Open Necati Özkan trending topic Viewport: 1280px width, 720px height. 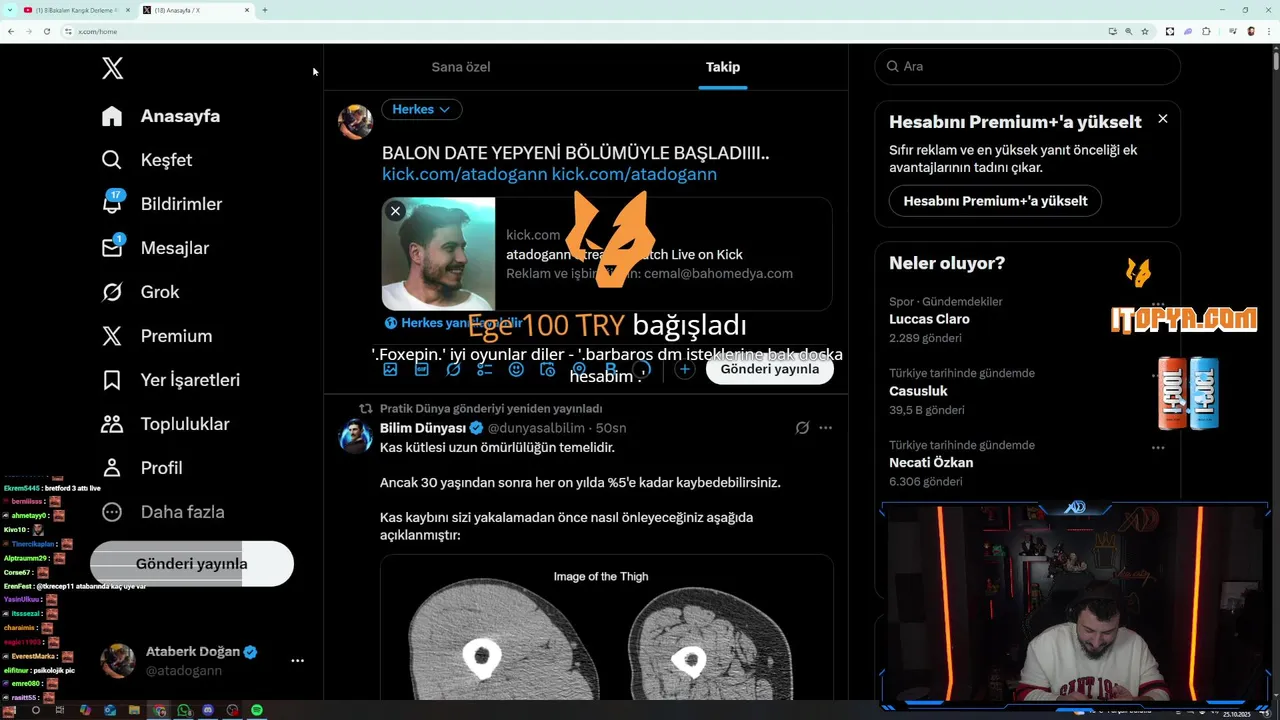[x=931, y=463]
